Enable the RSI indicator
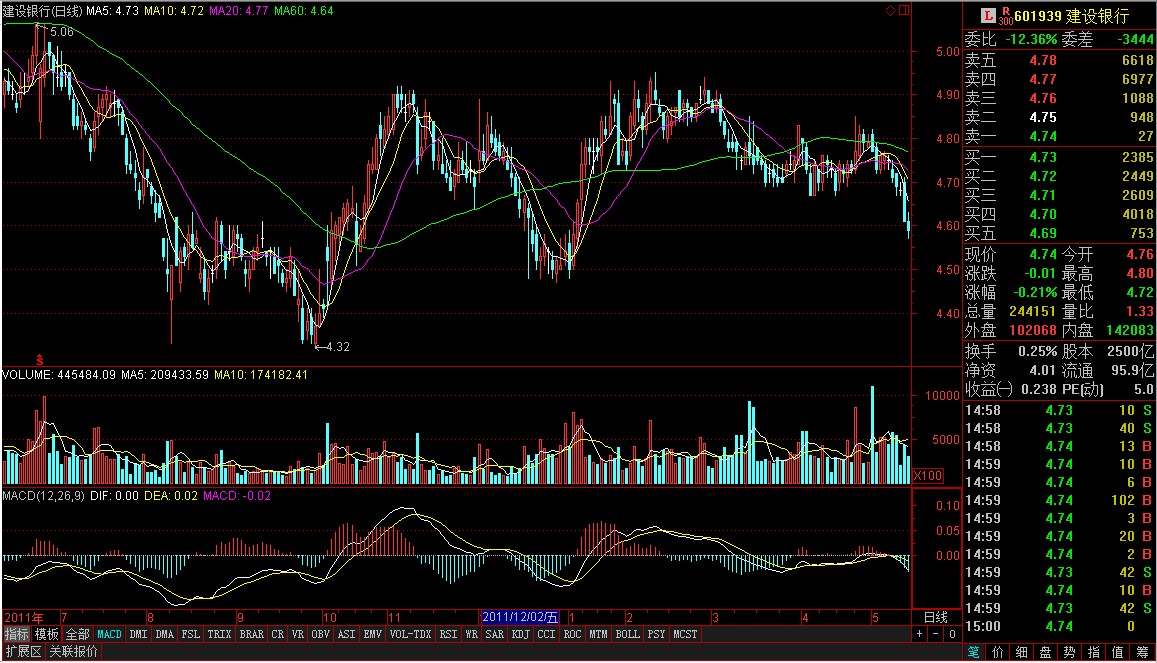This screenshot has height=663, width=1157. [x=448, y=634]
